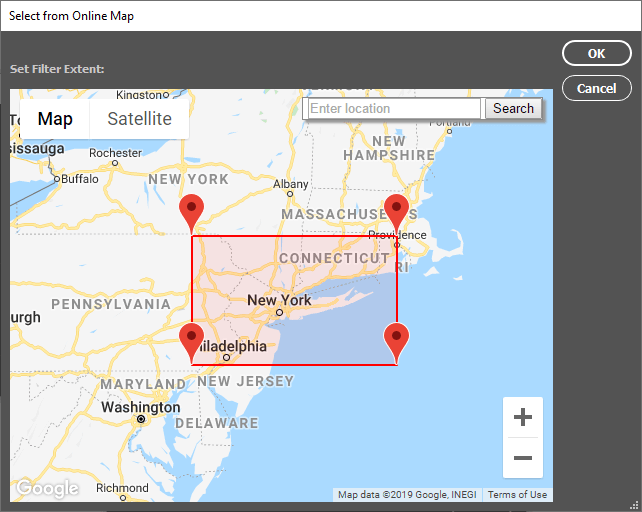Screen dimensions: 642x512
Task: Select the top-left extent marker pin
Action: click(x=192, y=214)
